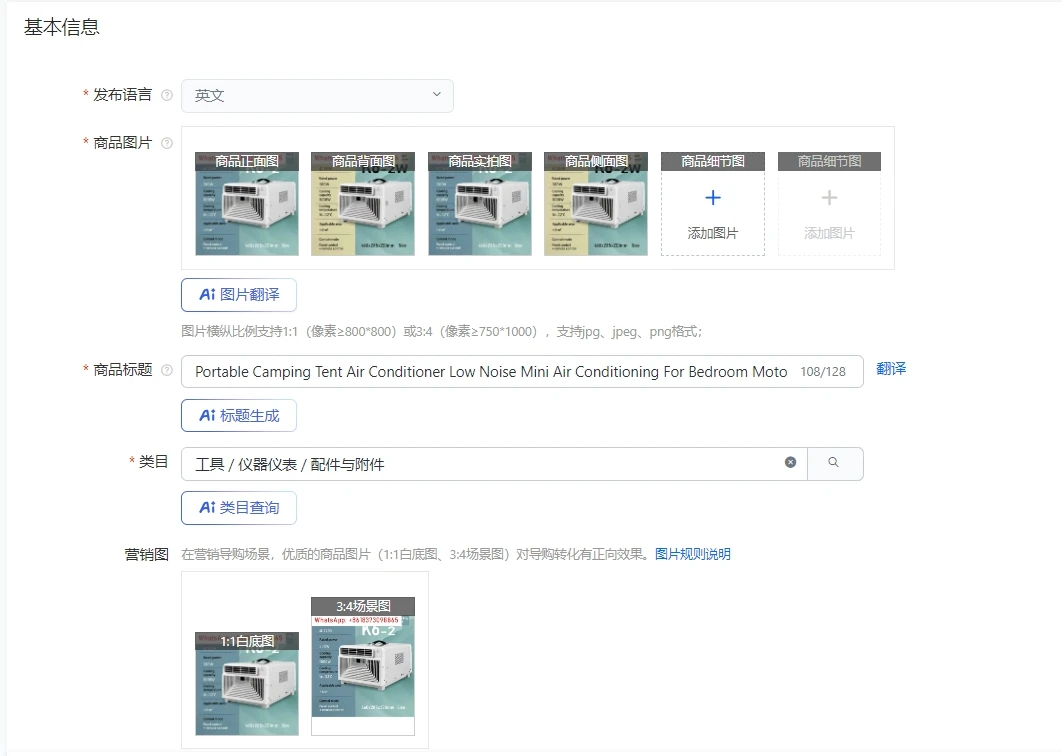Click into the 商品标题 input field
This screenshot has height=756, width=1062.
click(522, 371)
